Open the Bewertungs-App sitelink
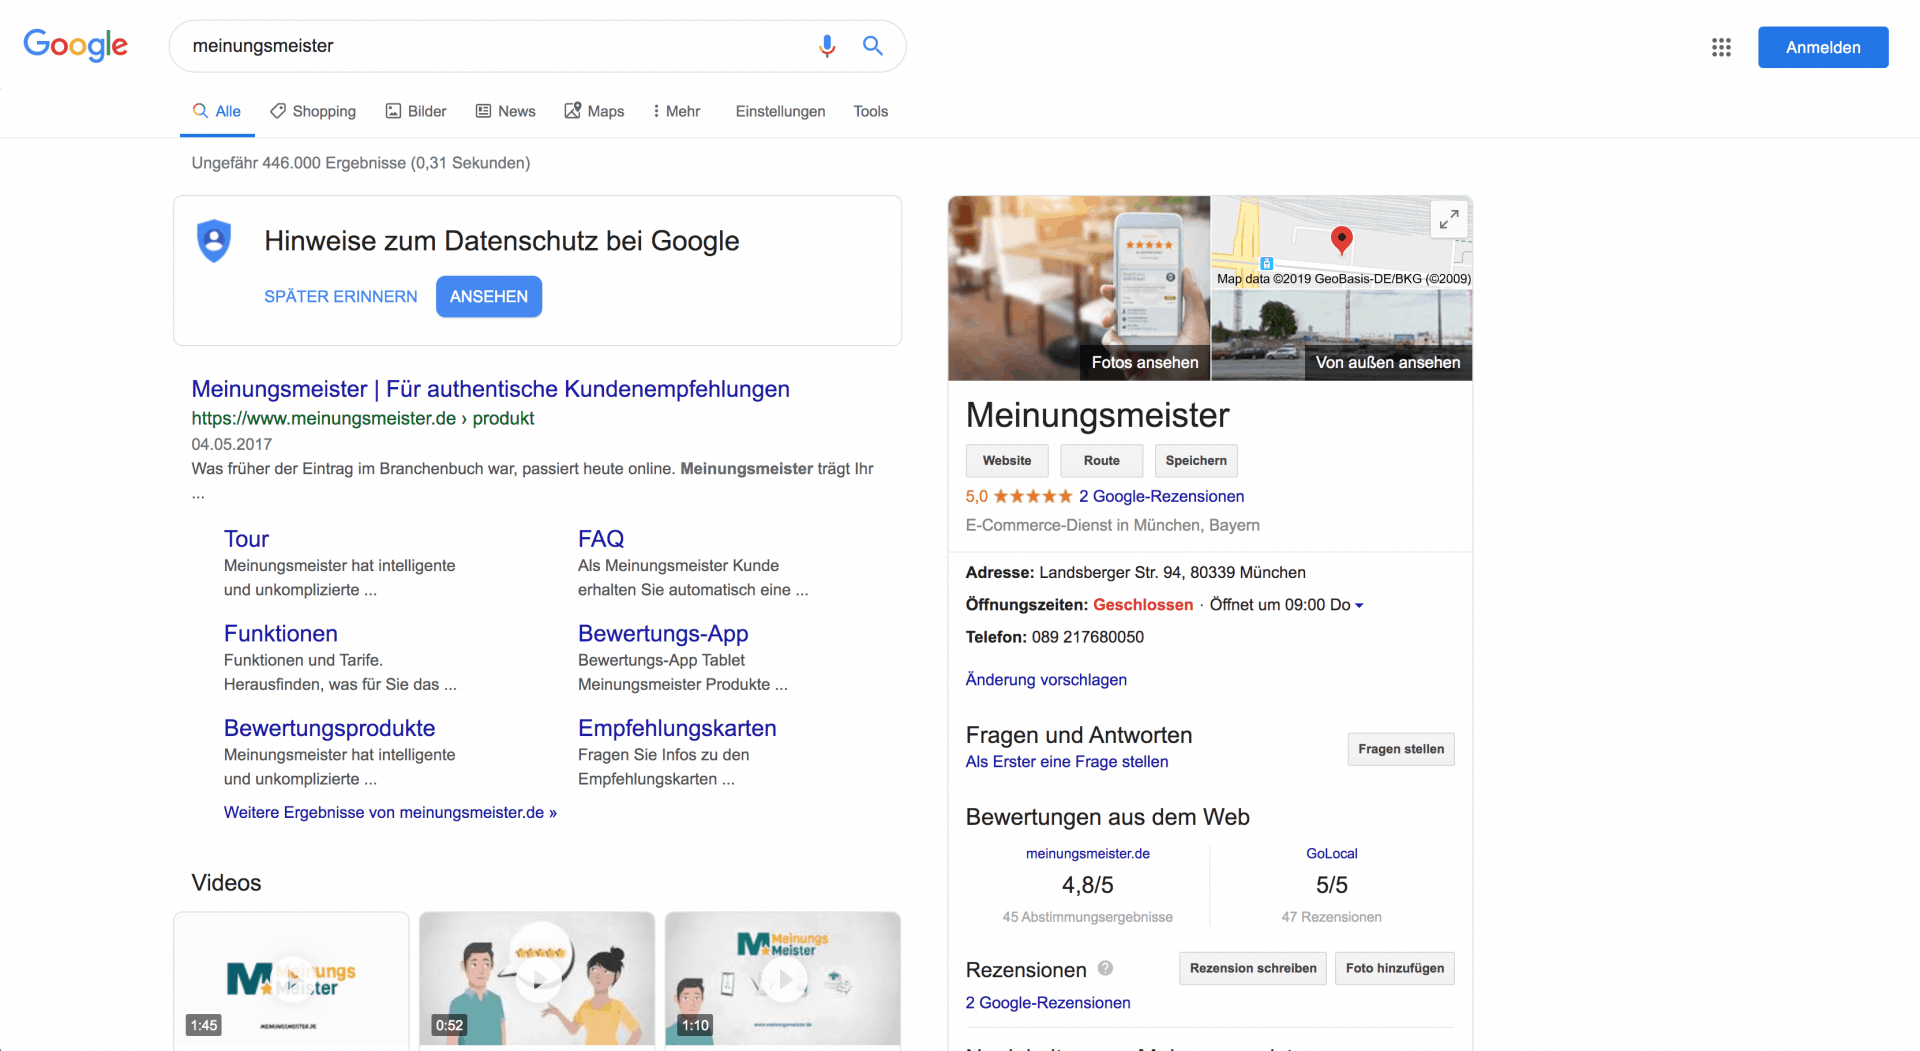 tap(663, 633)
